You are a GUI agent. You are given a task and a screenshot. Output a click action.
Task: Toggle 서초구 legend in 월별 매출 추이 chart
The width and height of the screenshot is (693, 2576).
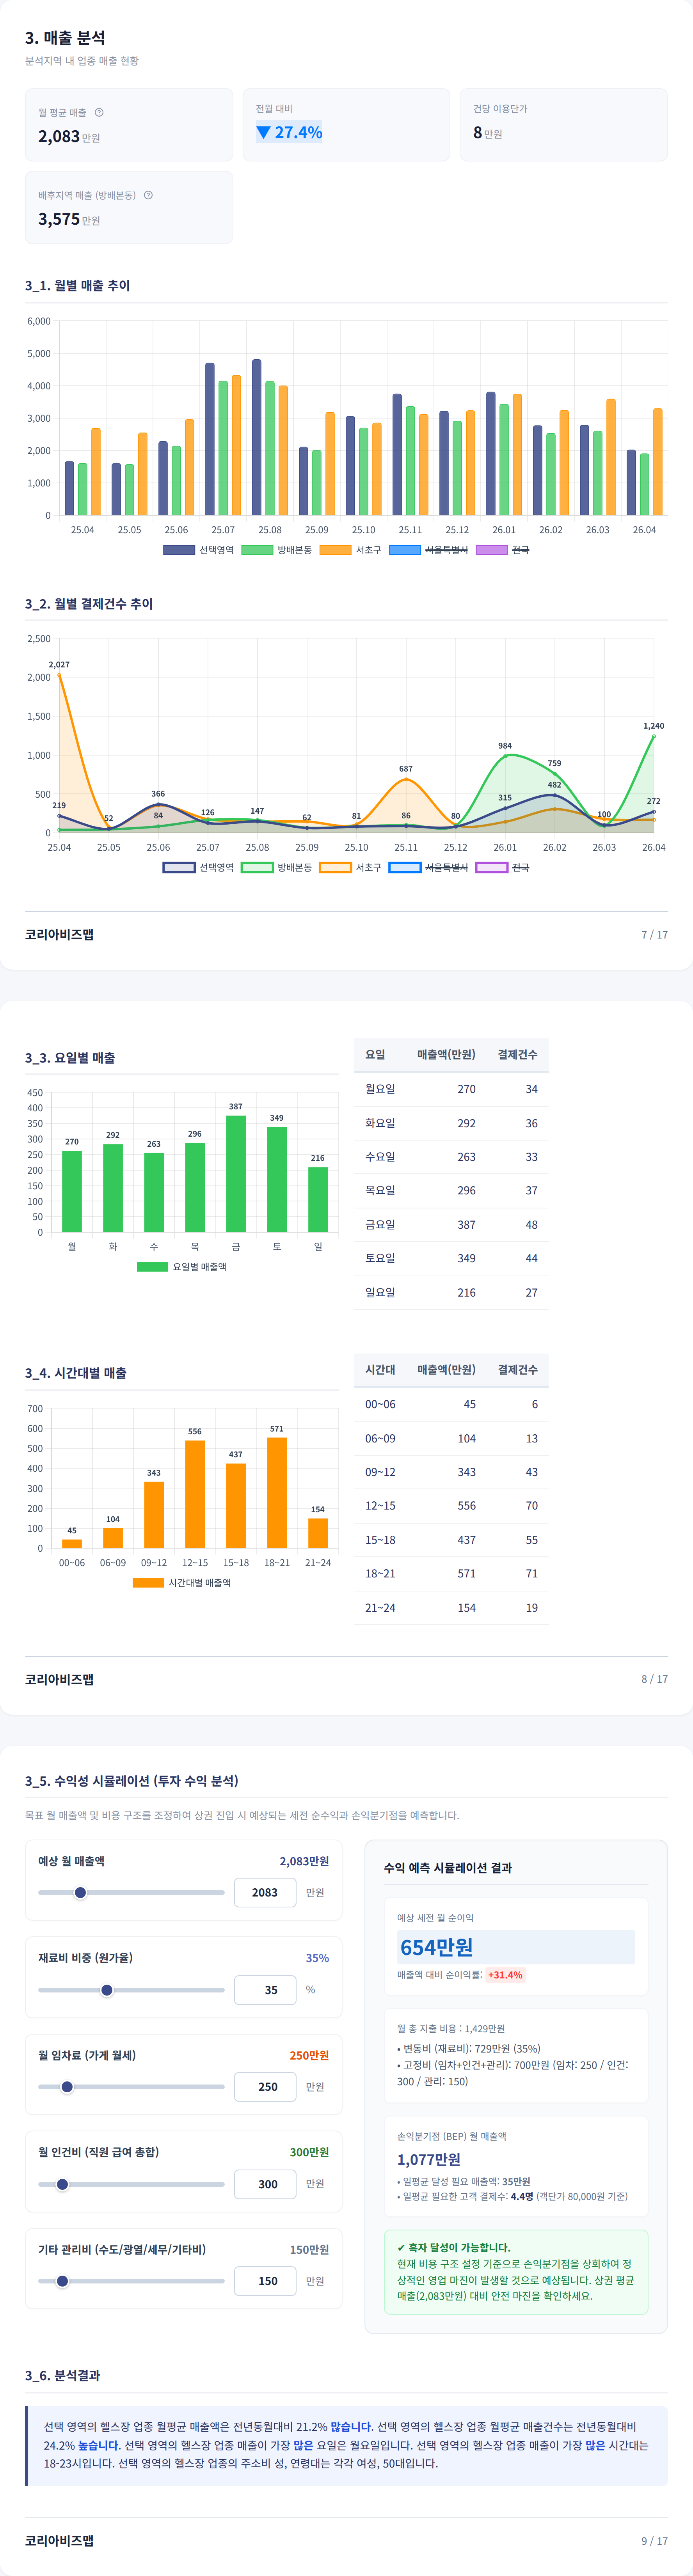click(x=351, y=550)
